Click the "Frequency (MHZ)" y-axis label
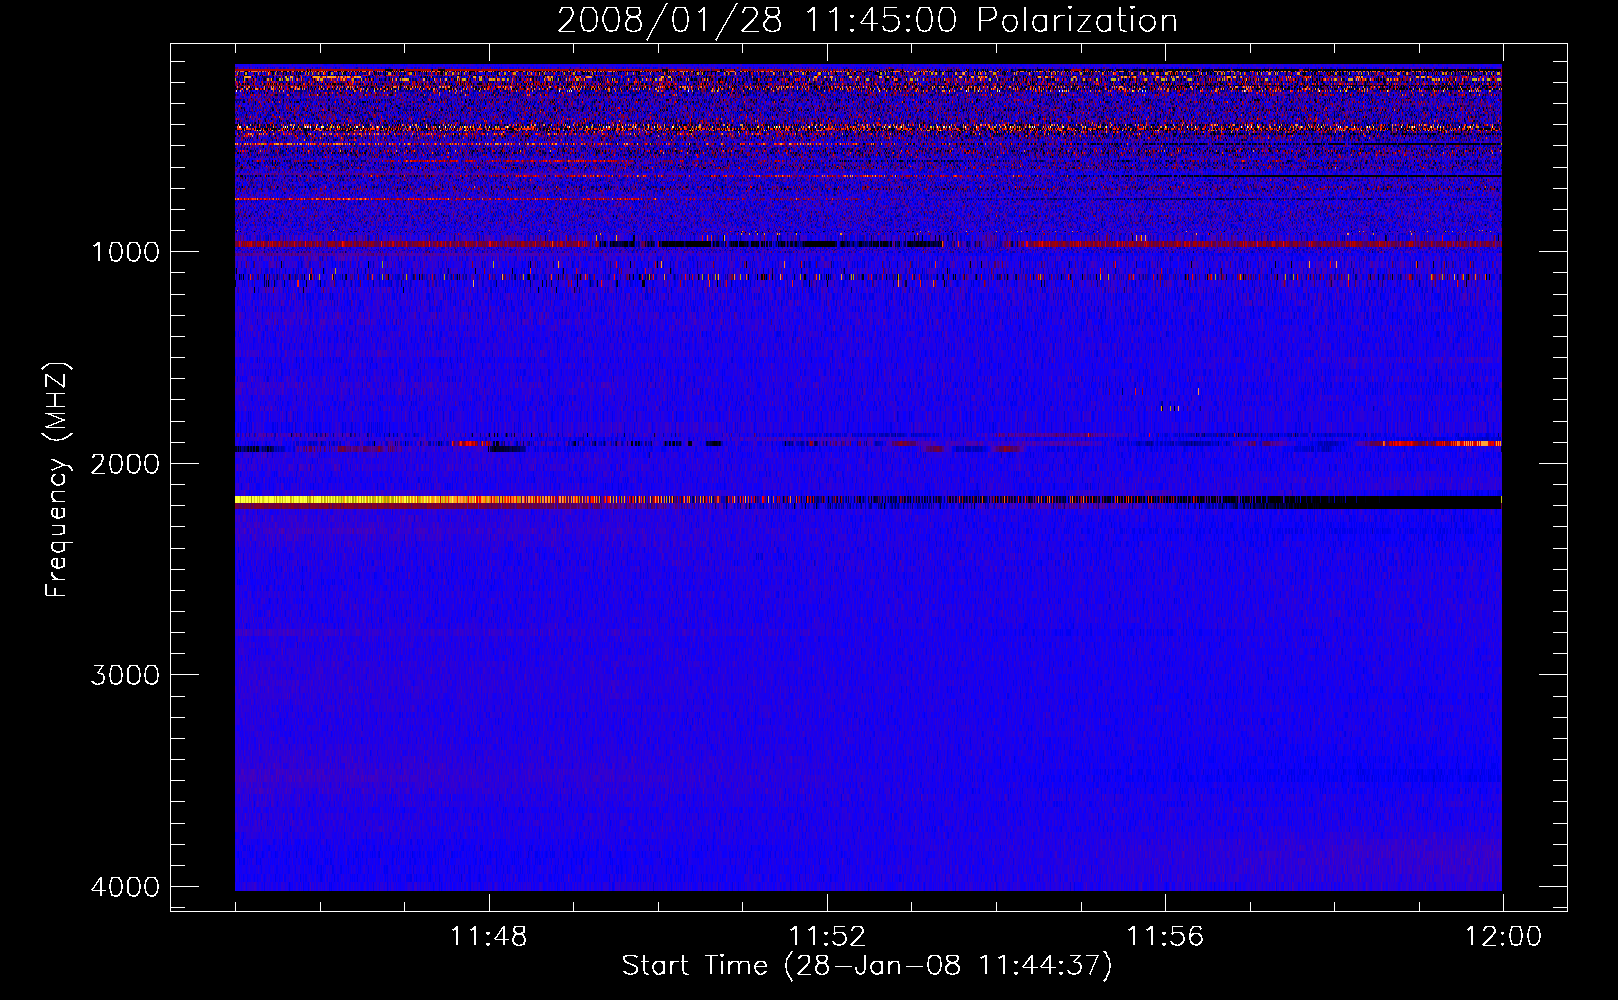Image resolution: width=1618 pixels, height=1000 pixels. (x=57, y=480)
